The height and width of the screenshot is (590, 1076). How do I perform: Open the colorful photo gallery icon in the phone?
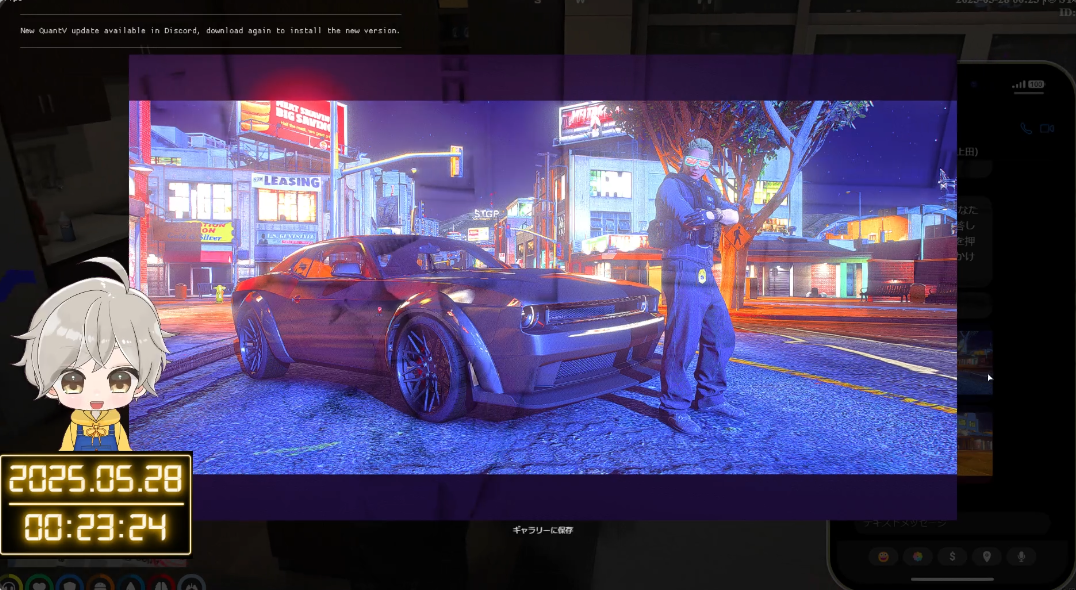[917, 556]
